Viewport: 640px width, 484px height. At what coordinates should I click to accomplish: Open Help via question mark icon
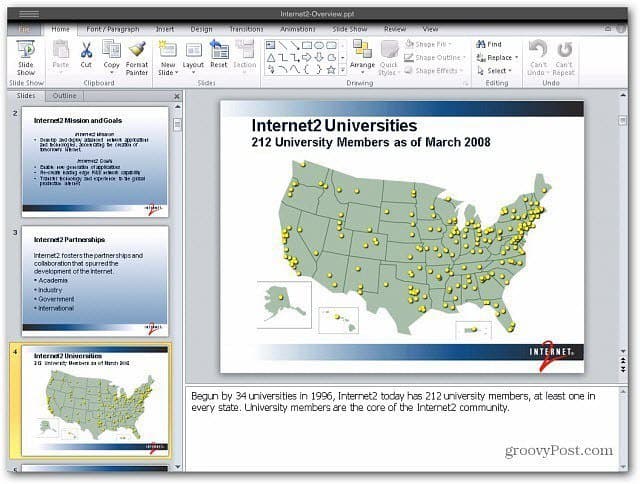click(621, 29)
